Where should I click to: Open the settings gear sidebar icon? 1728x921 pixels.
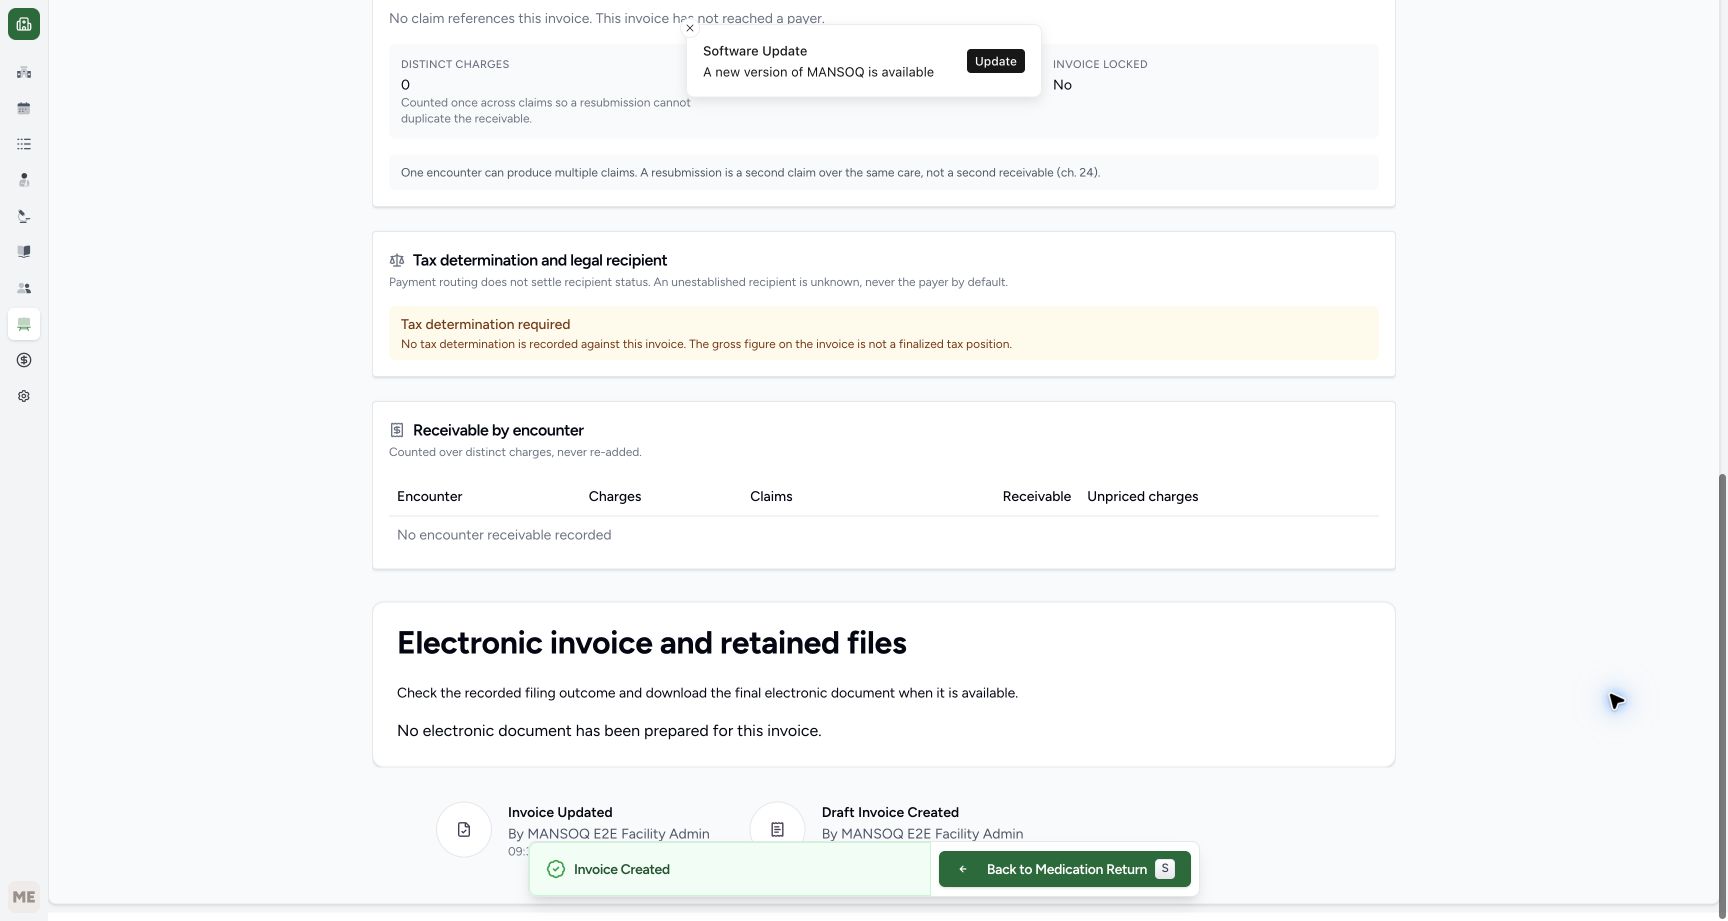tap(24, 396)
